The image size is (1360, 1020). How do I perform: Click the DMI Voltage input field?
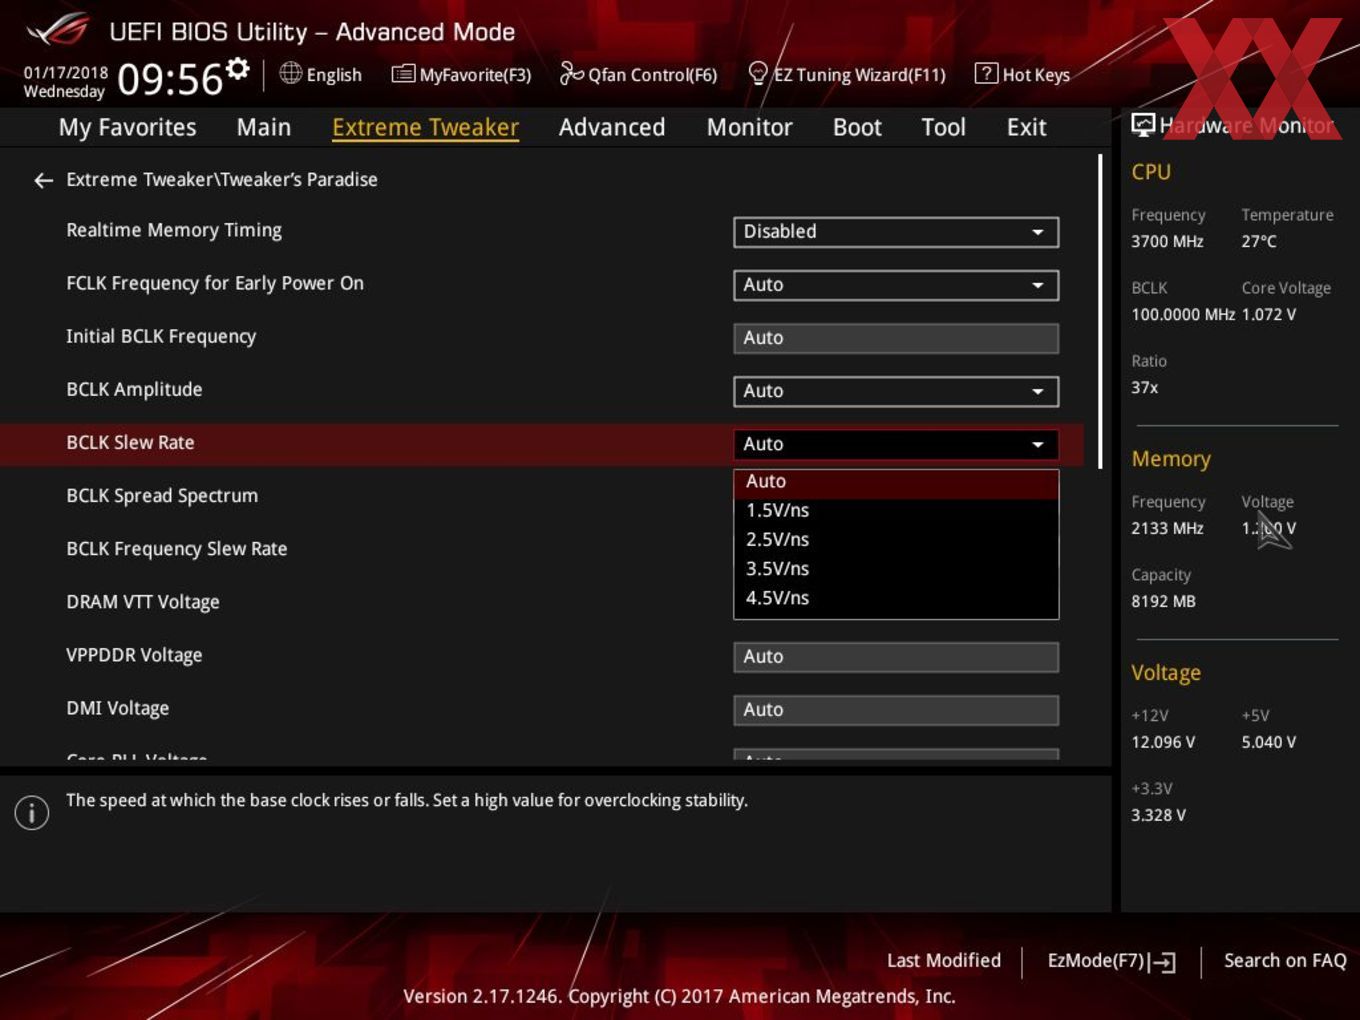pos(896,710)
